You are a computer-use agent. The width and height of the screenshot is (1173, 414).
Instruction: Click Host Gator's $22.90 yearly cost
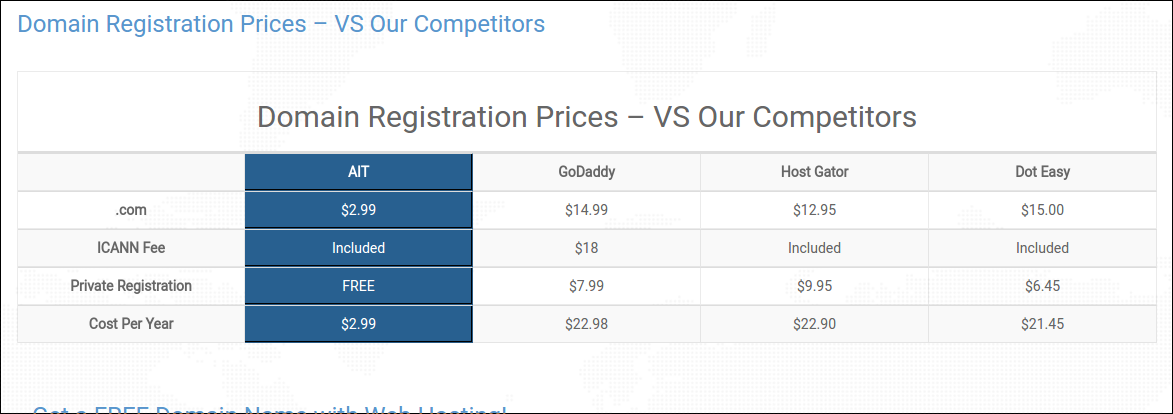(x=815, y=324)
